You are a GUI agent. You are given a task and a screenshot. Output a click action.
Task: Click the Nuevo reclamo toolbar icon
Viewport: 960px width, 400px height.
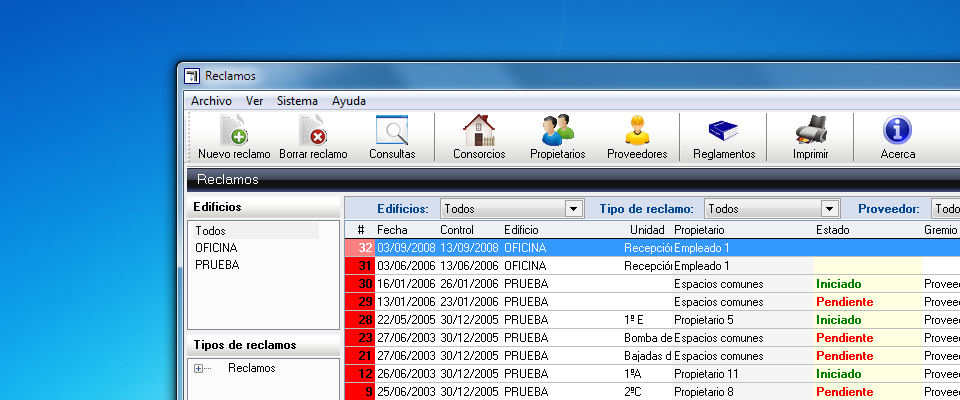(234, 132)
